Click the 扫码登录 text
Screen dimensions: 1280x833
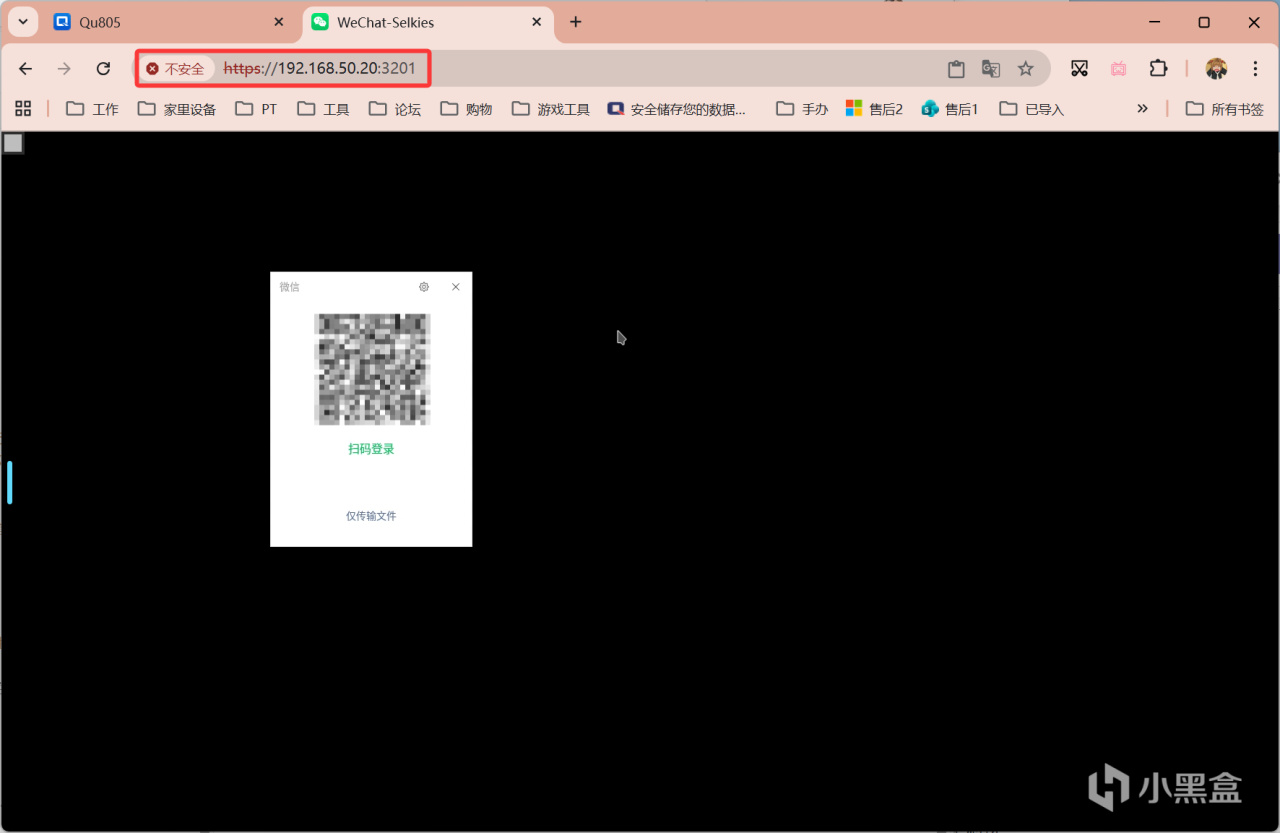371,449
